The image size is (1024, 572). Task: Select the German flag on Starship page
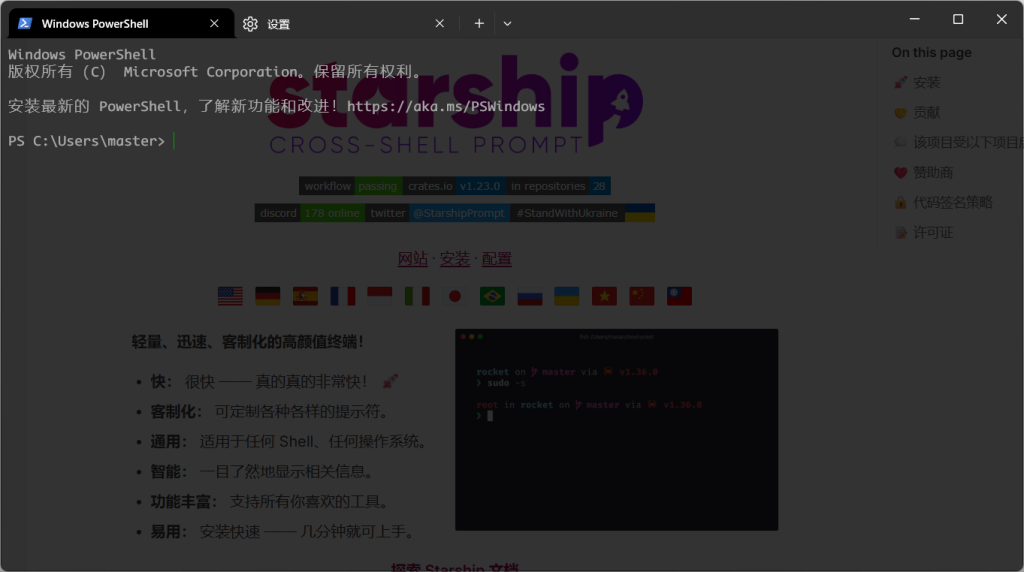point(268,296)
